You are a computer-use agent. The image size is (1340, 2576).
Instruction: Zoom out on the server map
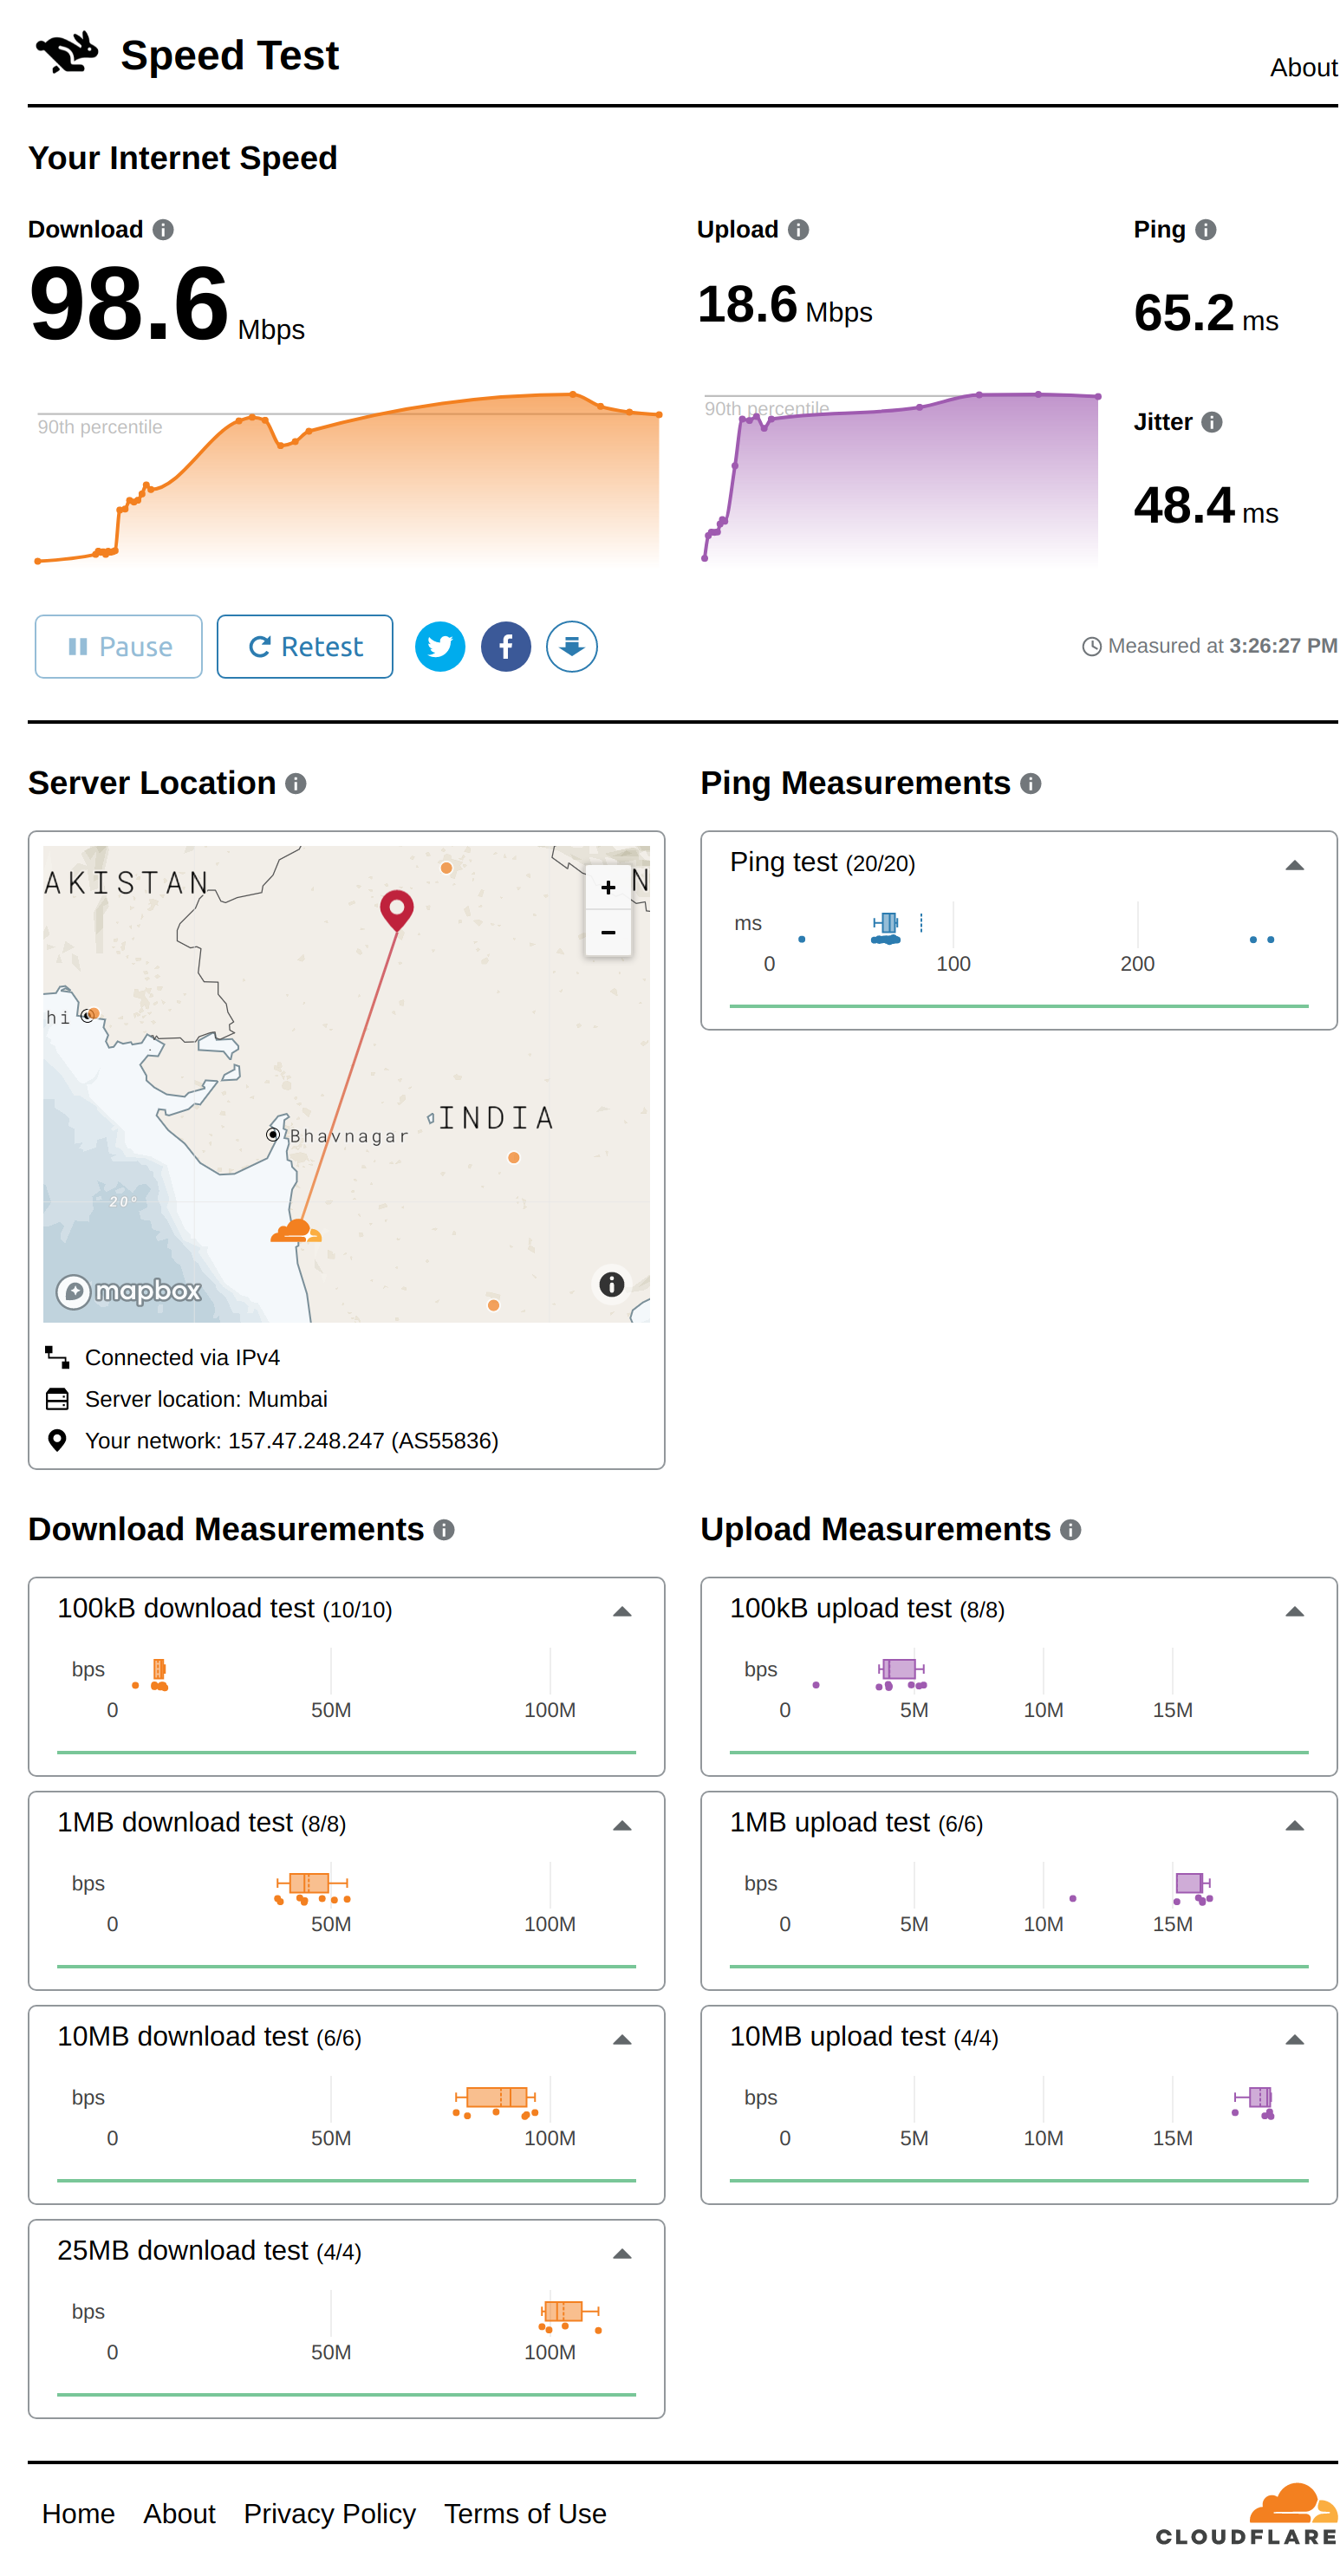pos(608,933)
